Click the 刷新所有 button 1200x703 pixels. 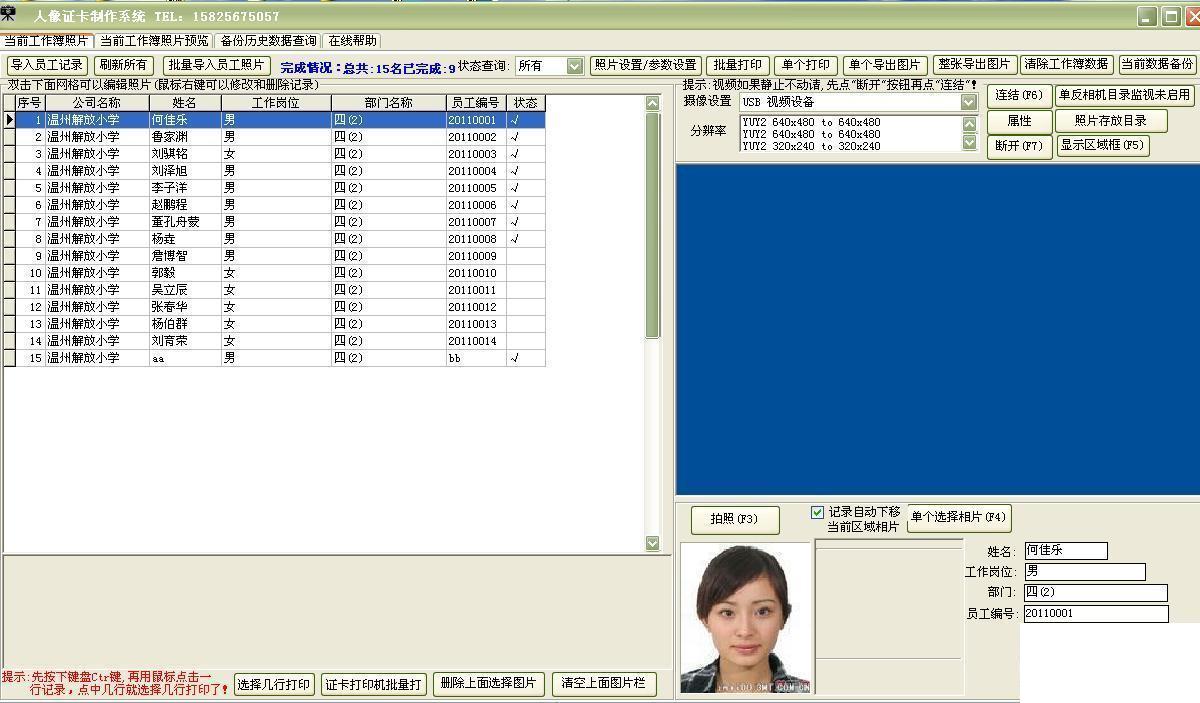124,65
